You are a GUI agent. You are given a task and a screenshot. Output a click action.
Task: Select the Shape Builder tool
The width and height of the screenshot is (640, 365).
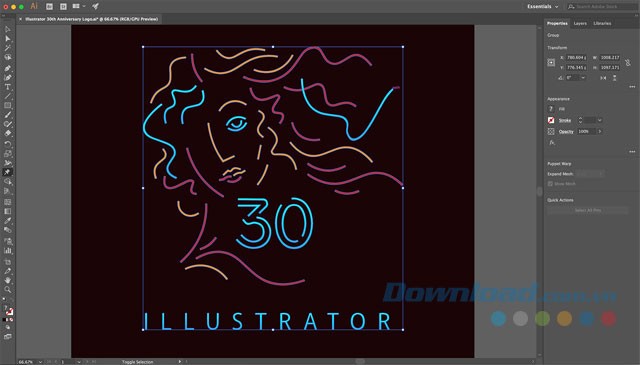[7, 182]
